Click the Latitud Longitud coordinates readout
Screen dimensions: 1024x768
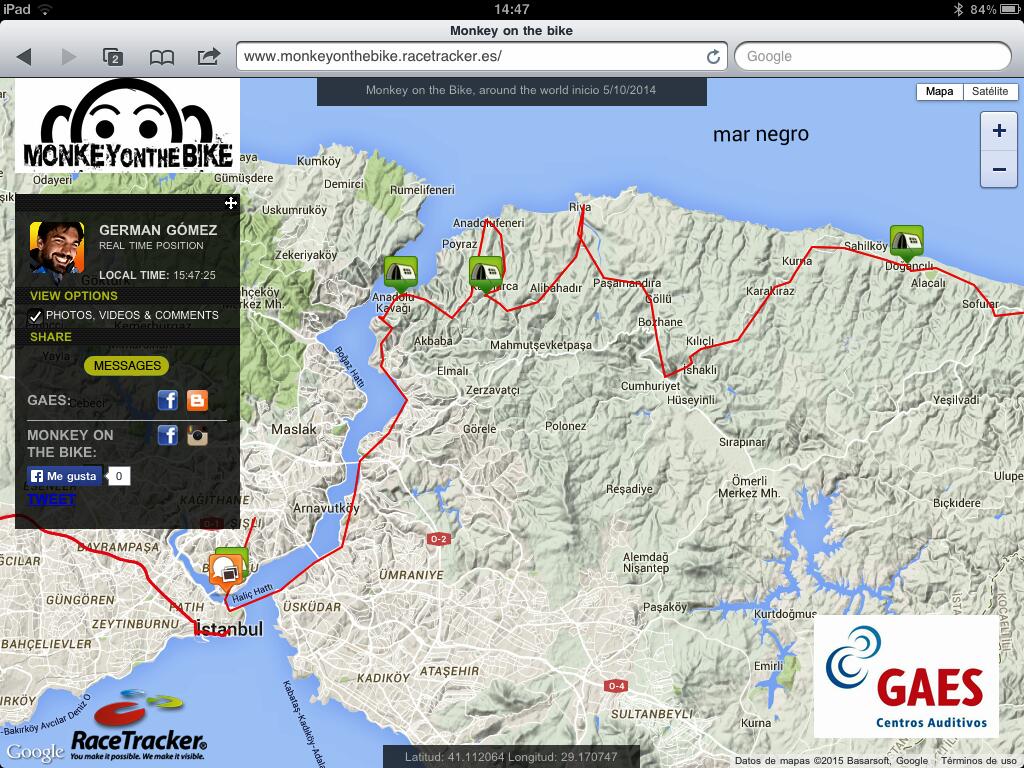[x=511, y=757]
